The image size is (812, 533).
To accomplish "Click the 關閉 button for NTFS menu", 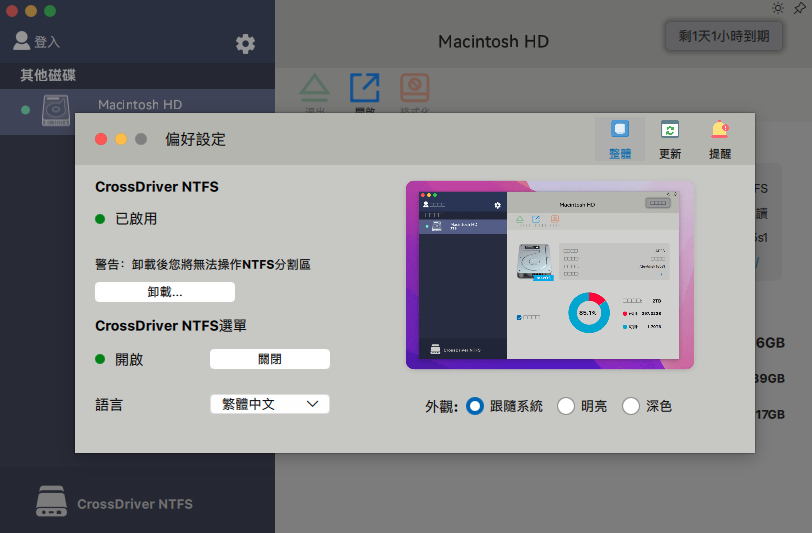I will pyautogui.click(x=270, y=359).
